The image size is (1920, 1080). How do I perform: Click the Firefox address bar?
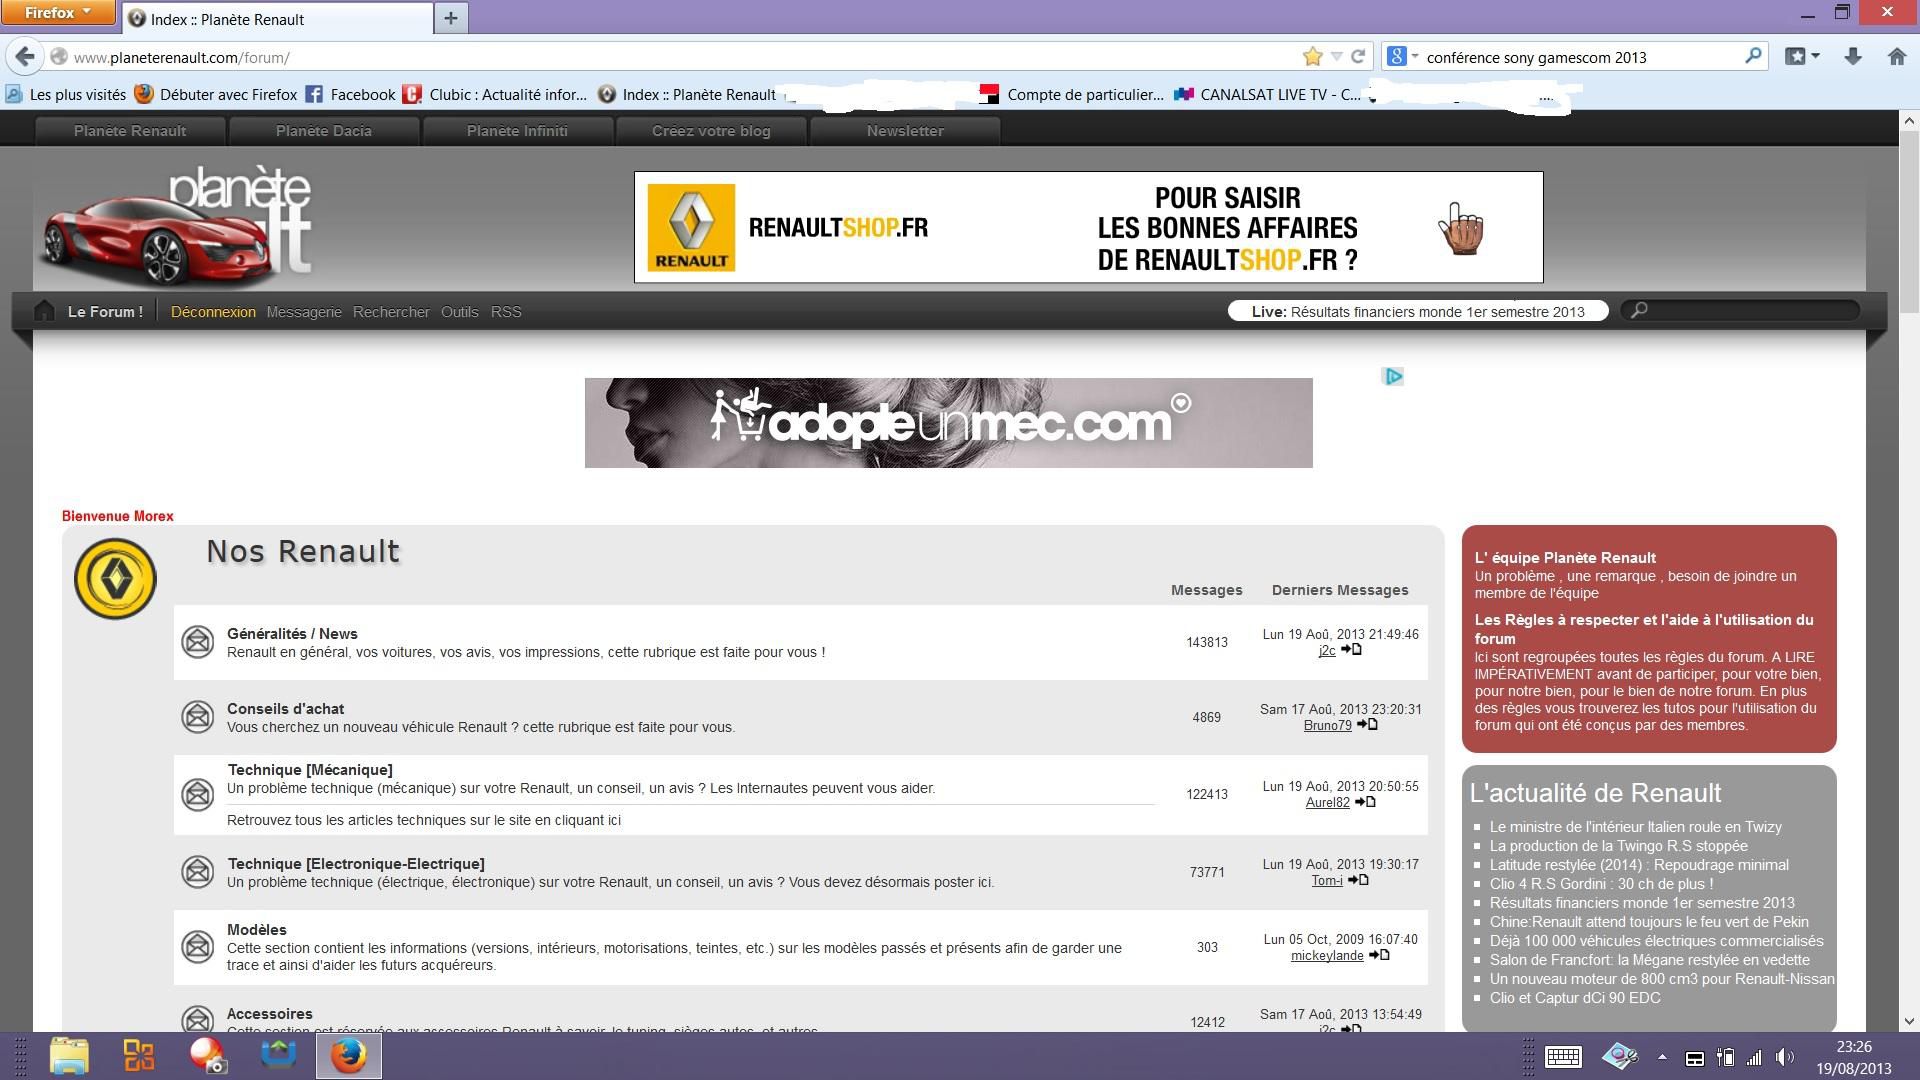[x=680, y=57]
